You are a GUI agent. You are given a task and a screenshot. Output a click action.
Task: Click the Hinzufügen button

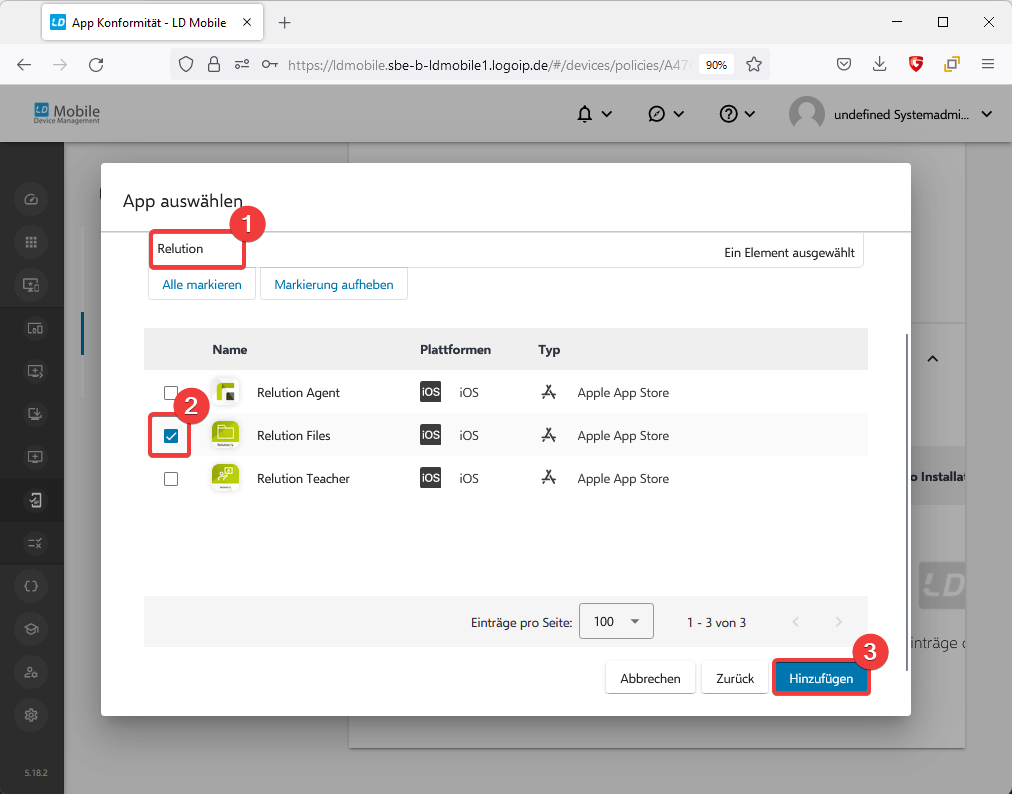[821, 678]
